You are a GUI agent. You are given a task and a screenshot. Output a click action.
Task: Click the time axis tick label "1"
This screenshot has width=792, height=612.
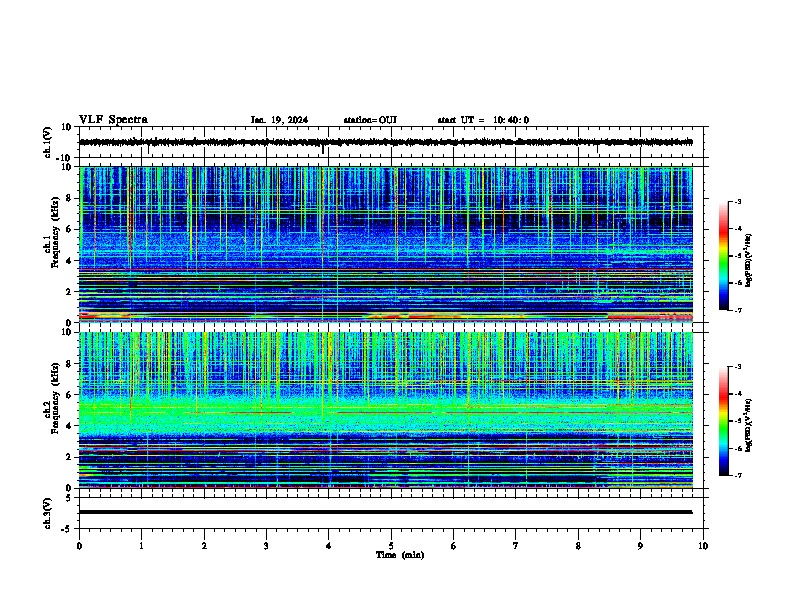[x=142, y=546]
